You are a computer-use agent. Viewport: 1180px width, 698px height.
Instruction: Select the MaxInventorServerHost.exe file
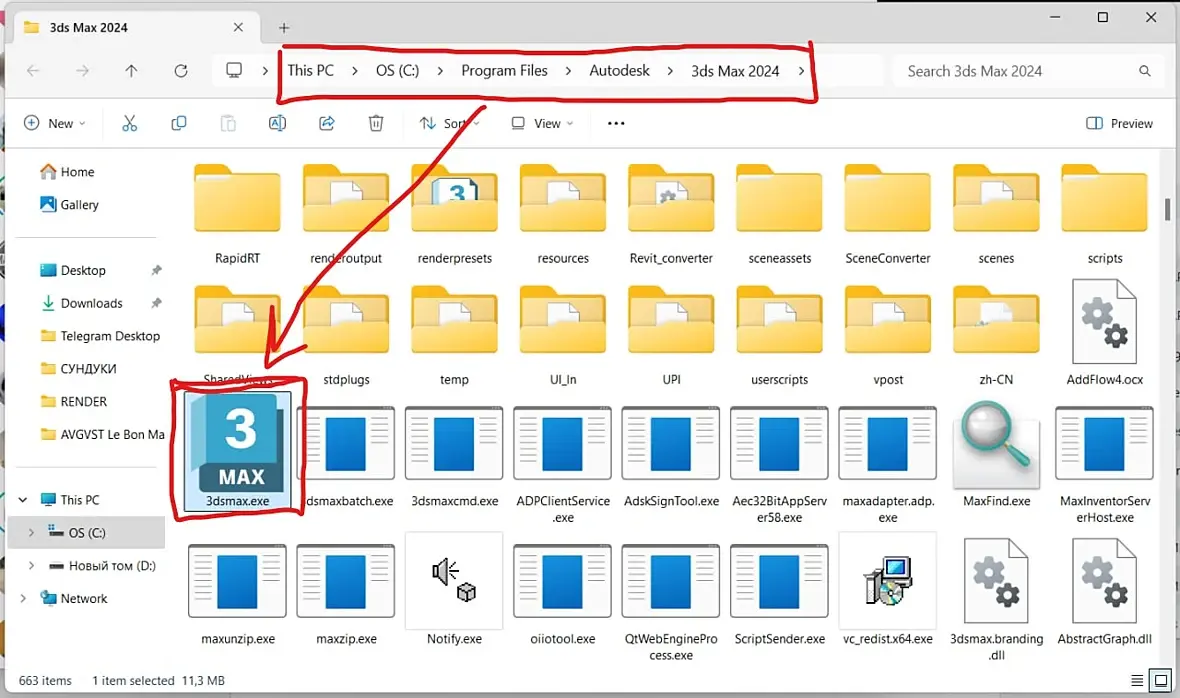pos(1104,464)
